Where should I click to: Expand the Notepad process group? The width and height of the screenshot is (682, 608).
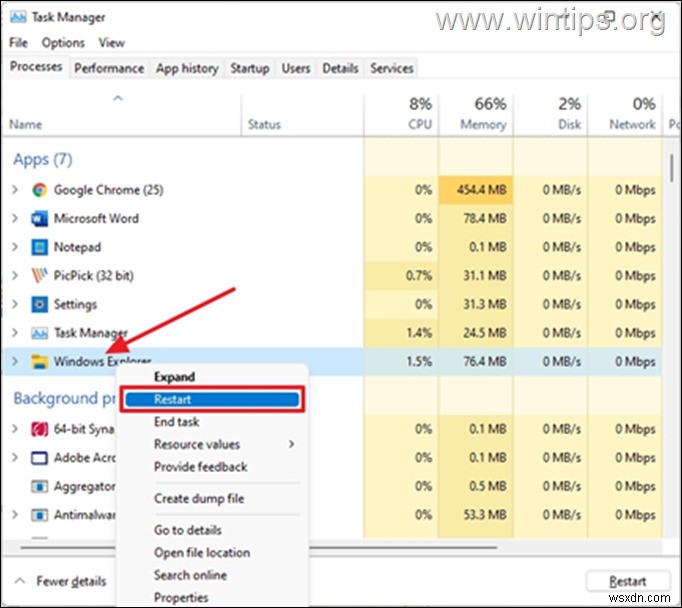(x=15, y=247)
